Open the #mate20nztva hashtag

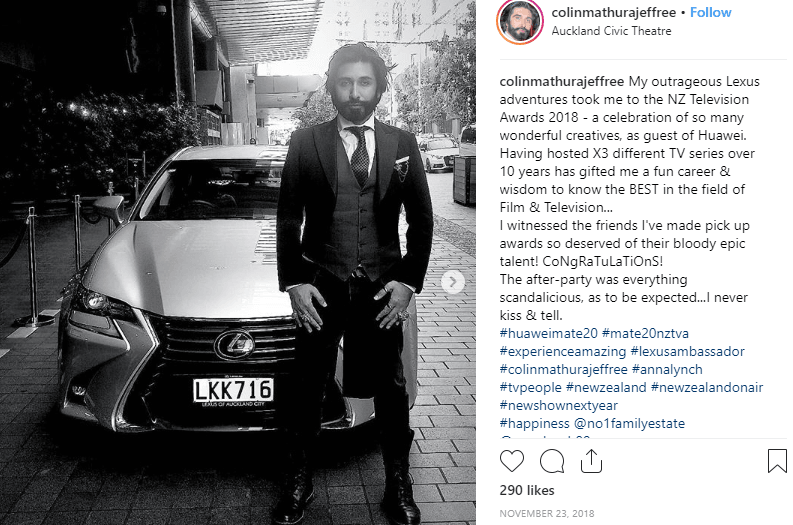click(645, 333)
